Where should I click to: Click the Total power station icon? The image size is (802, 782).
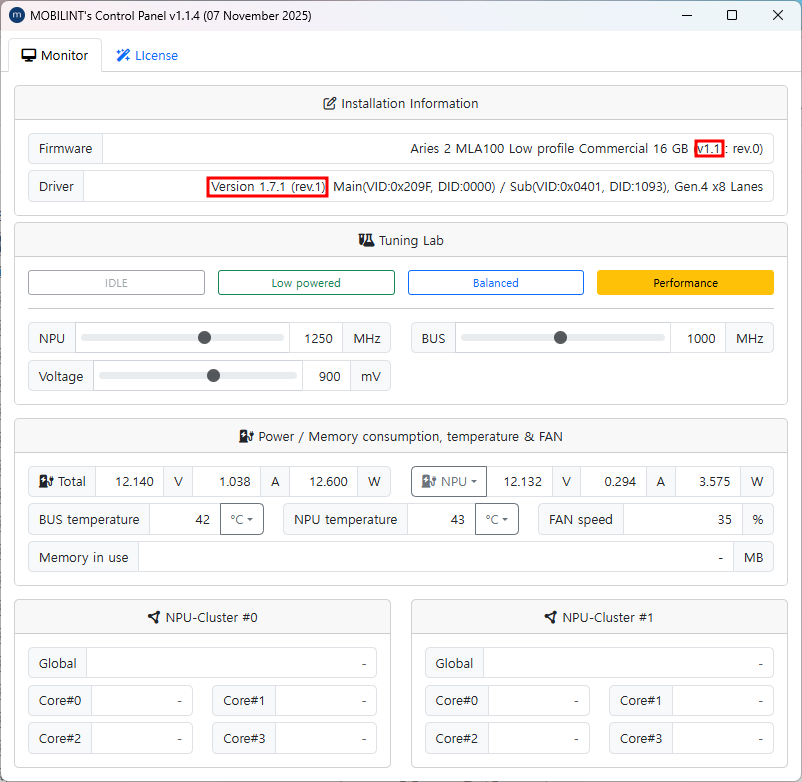[45, 482]
